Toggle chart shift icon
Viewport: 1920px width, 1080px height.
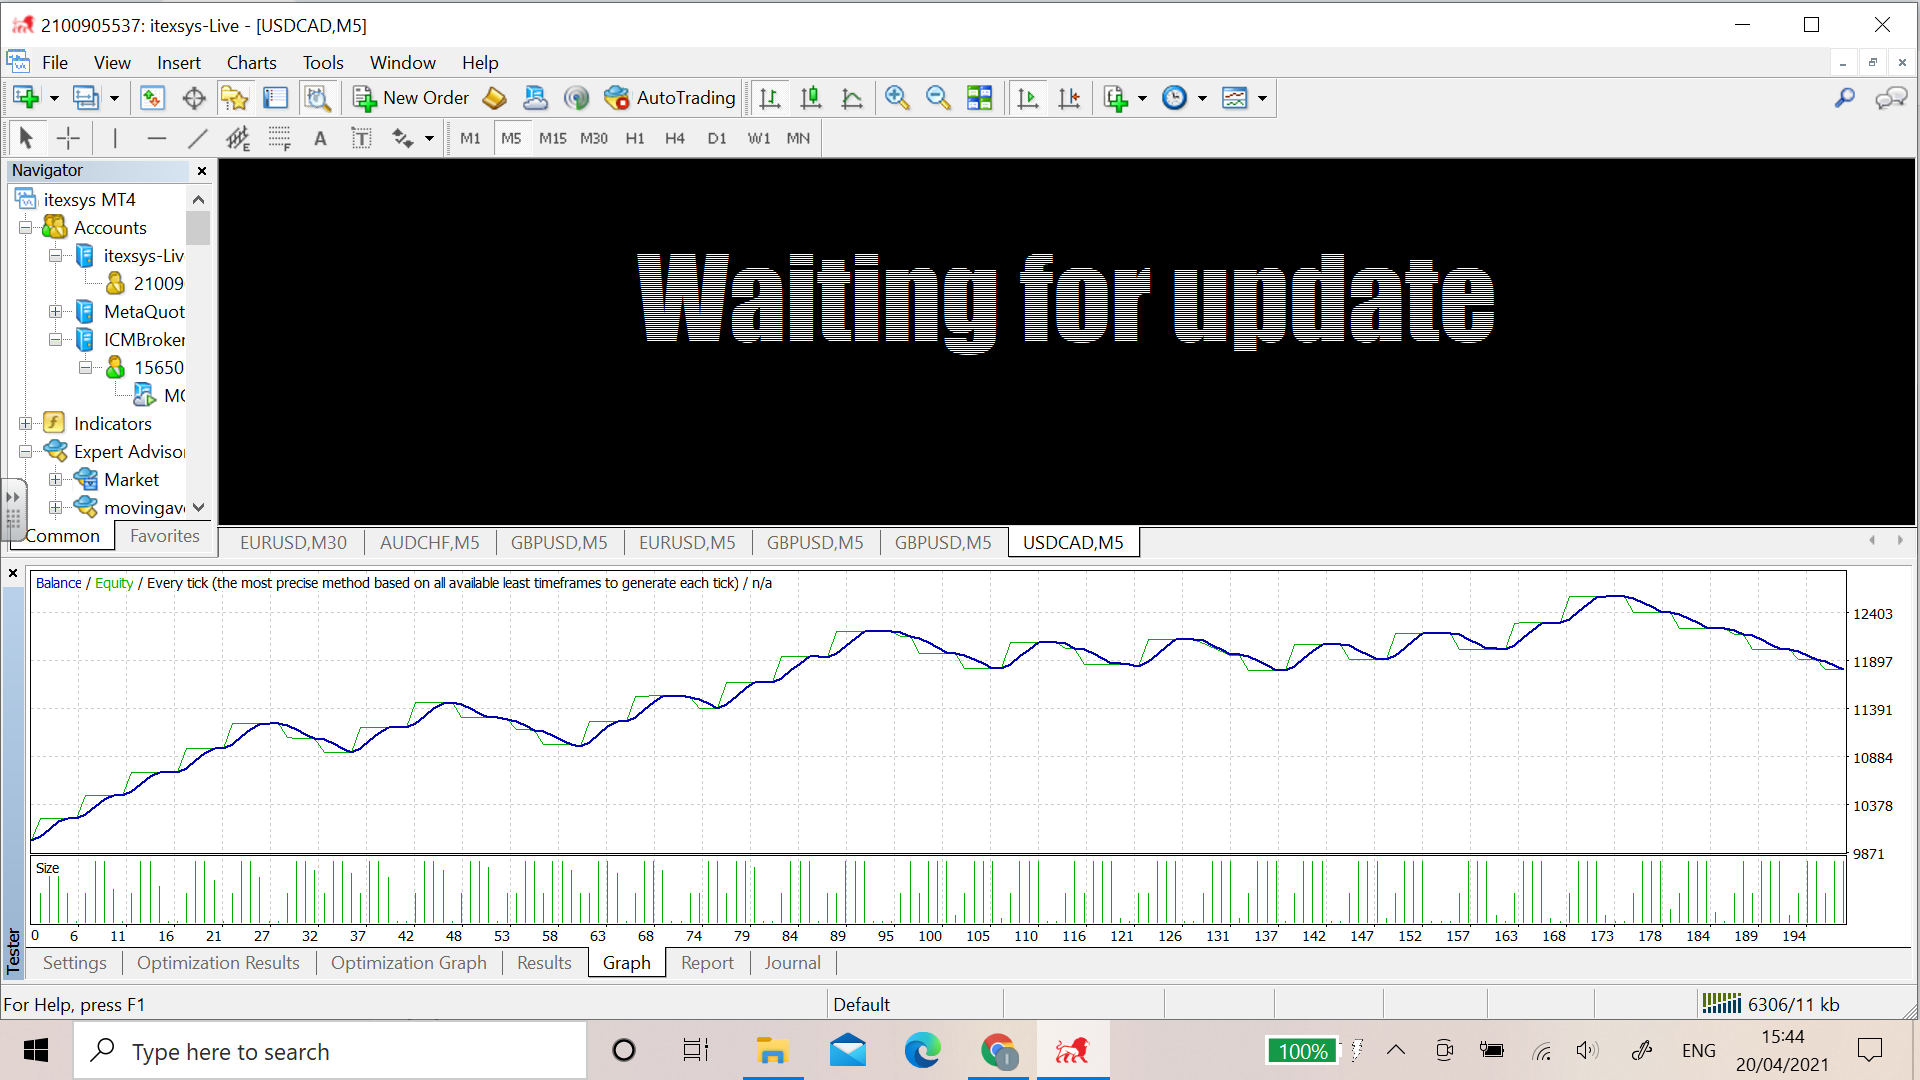pyautogui.click(x=1069, y=98)
